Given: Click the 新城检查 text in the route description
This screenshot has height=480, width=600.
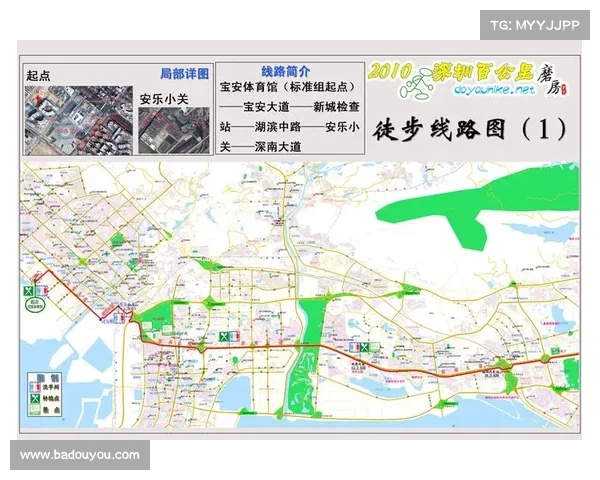Looking at the screenshot, I should pos(336,107).
